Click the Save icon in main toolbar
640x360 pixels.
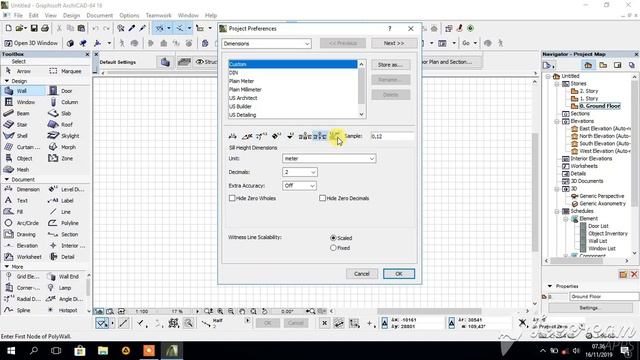point(34,28)
